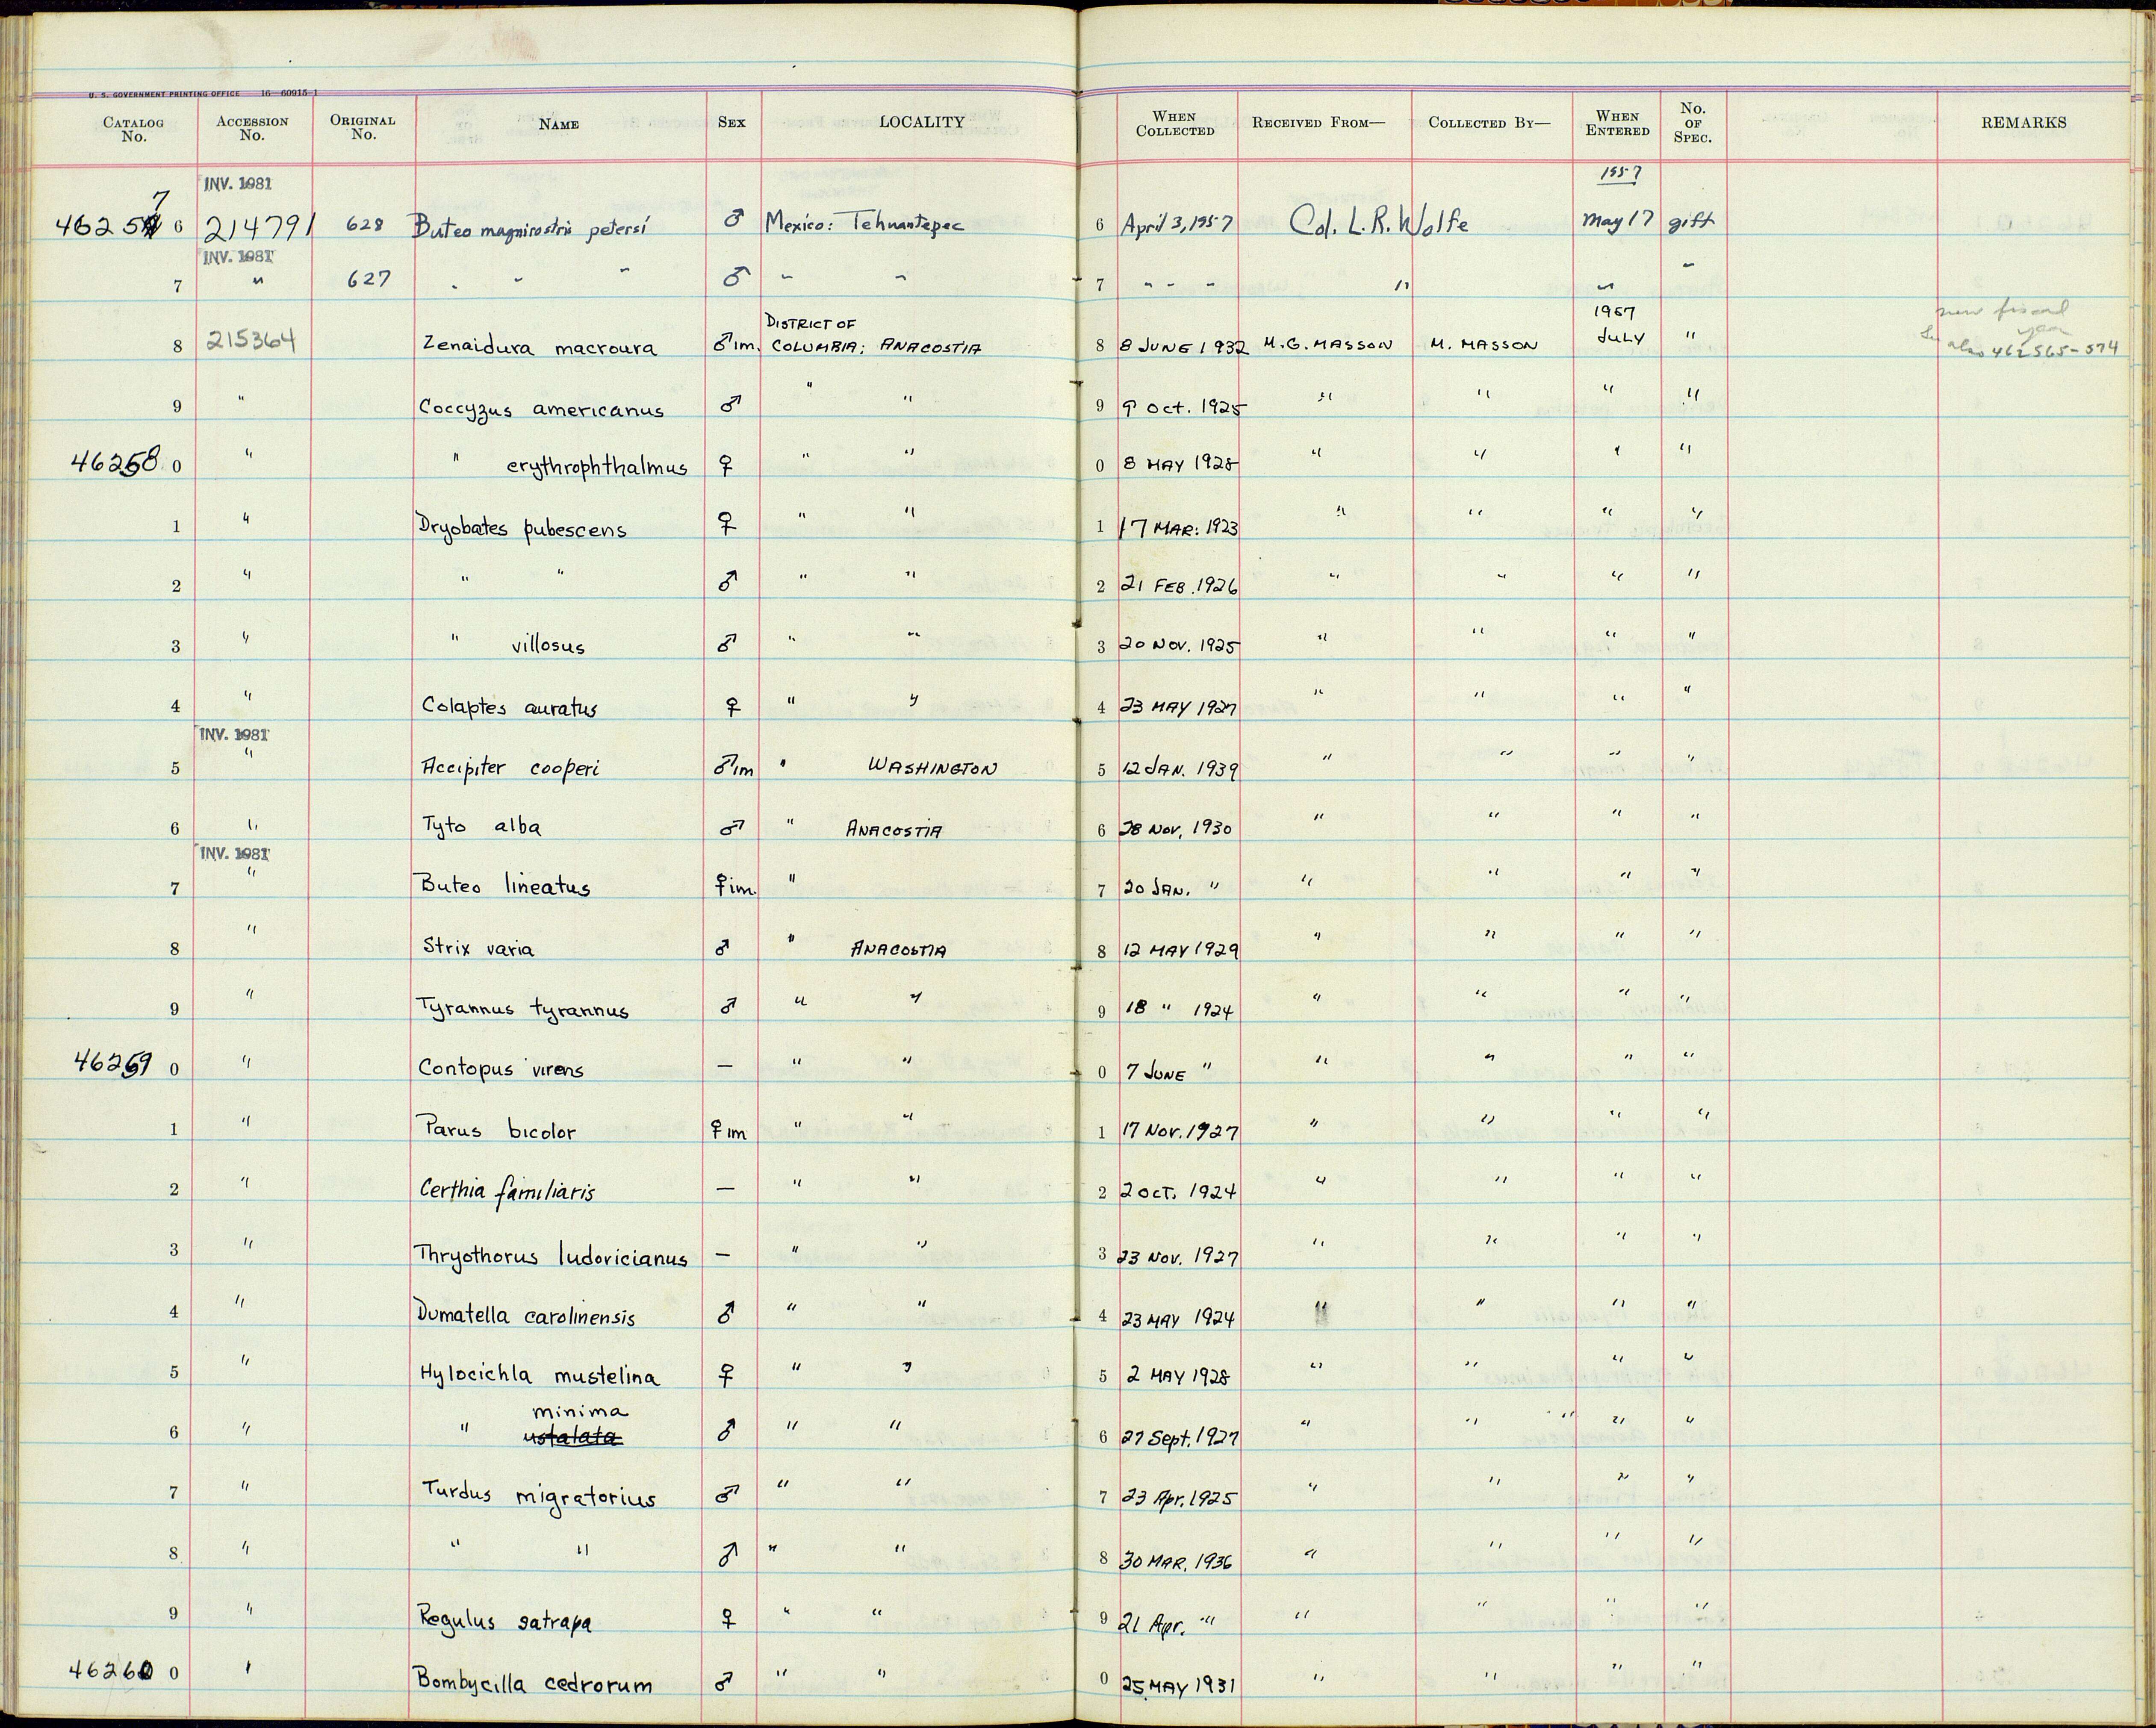The image size is (2156, 1728).
Task: Click the name 'Colaptes auratus'
Action: pos(509,706)
